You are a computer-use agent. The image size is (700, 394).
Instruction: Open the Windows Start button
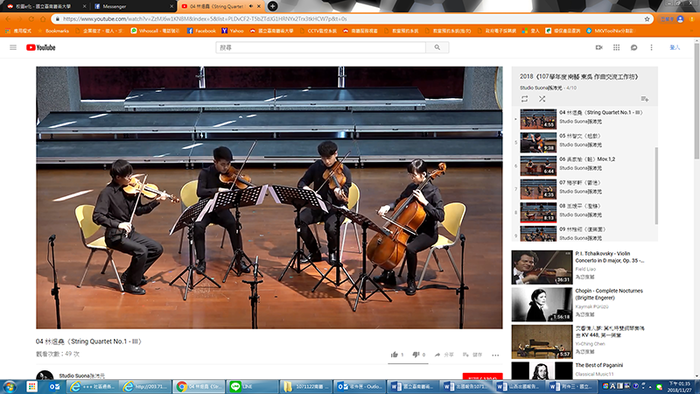(9, 386)
